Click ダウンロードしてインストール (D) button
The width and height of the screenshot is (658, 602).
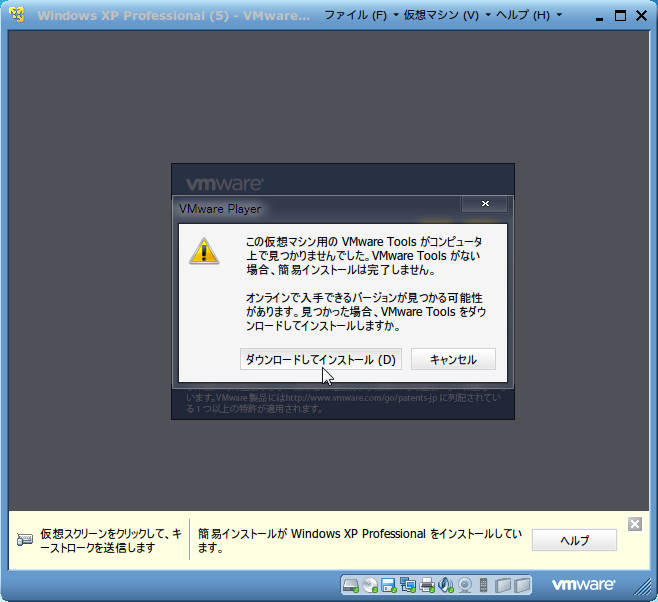click(x=321, y=359)
